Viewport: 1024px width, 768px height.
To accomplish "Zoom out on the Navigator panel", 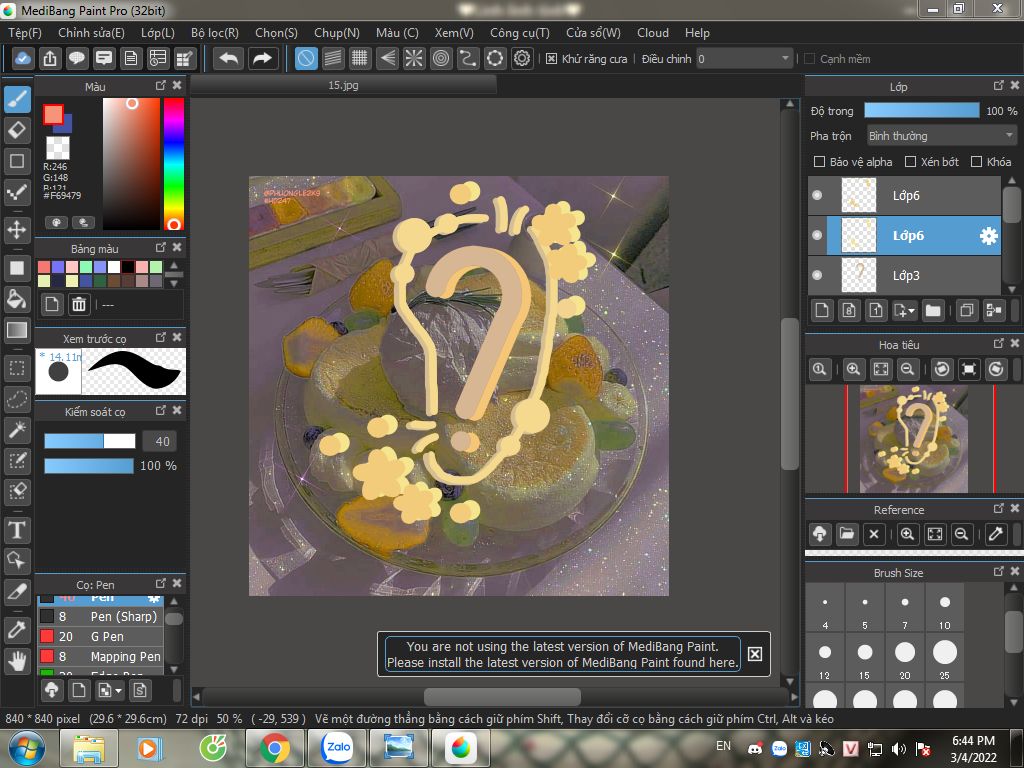I will (907, 370).
